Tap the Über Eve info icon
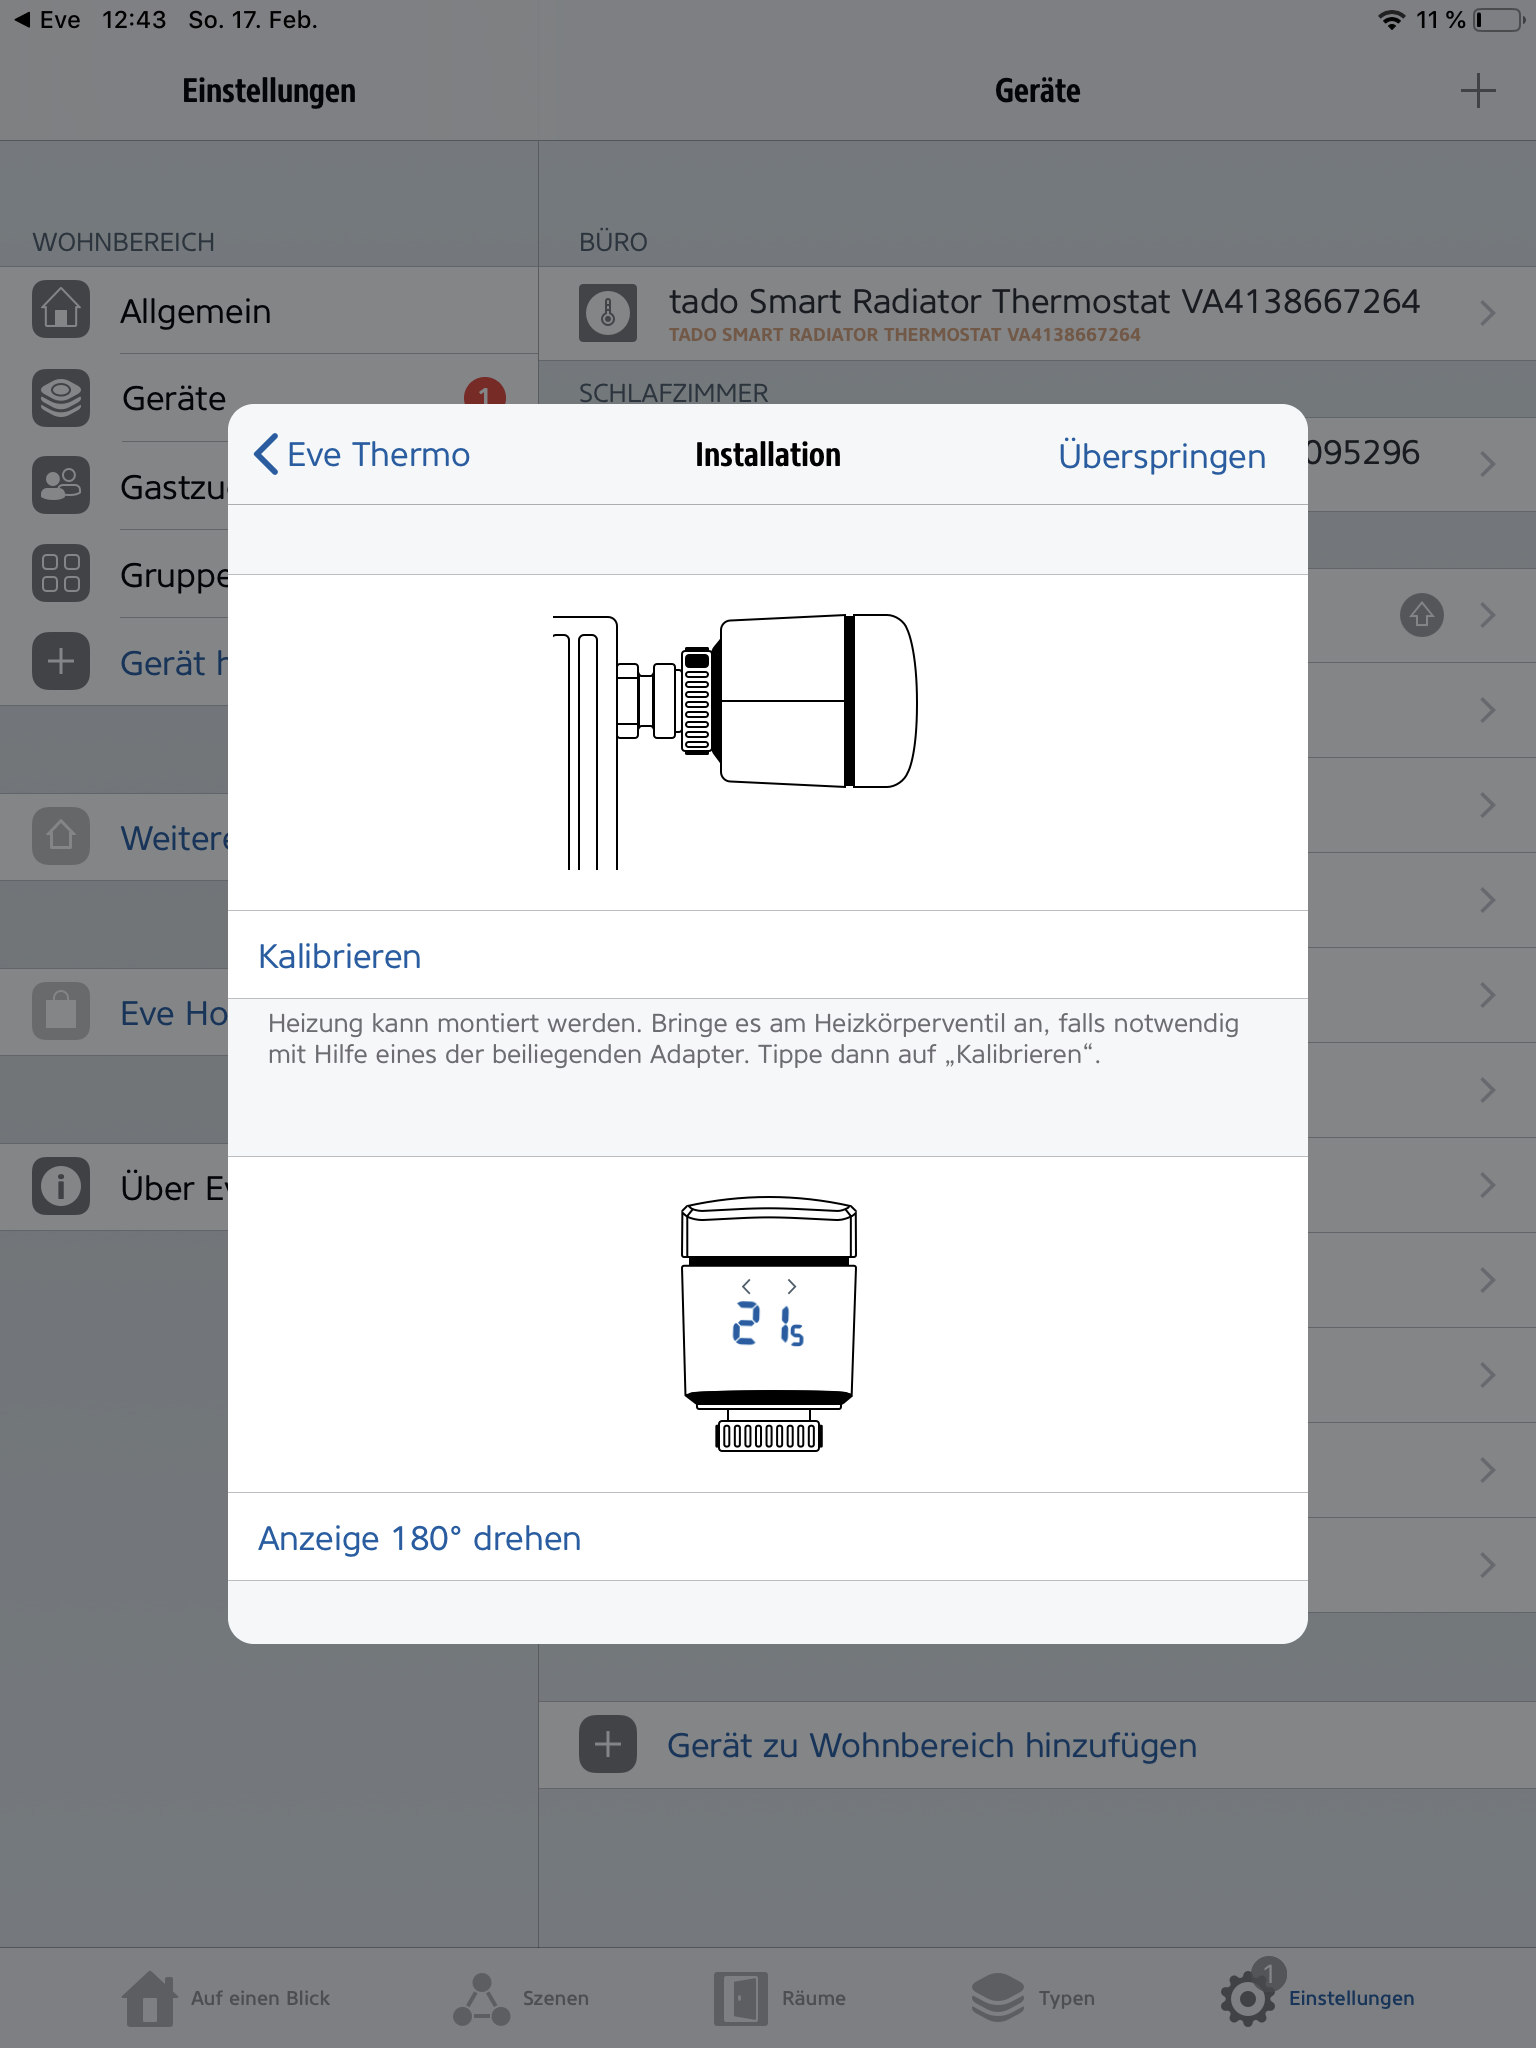This screenshot has height=2048, width=1536. (61, 1187)
